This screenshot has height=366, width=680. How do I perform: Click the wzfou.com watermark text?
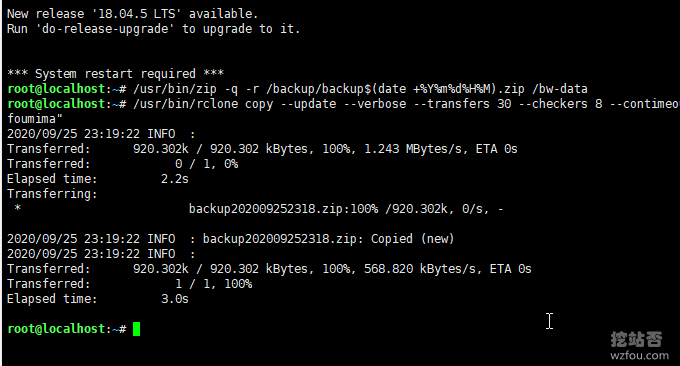click(639, 356)
